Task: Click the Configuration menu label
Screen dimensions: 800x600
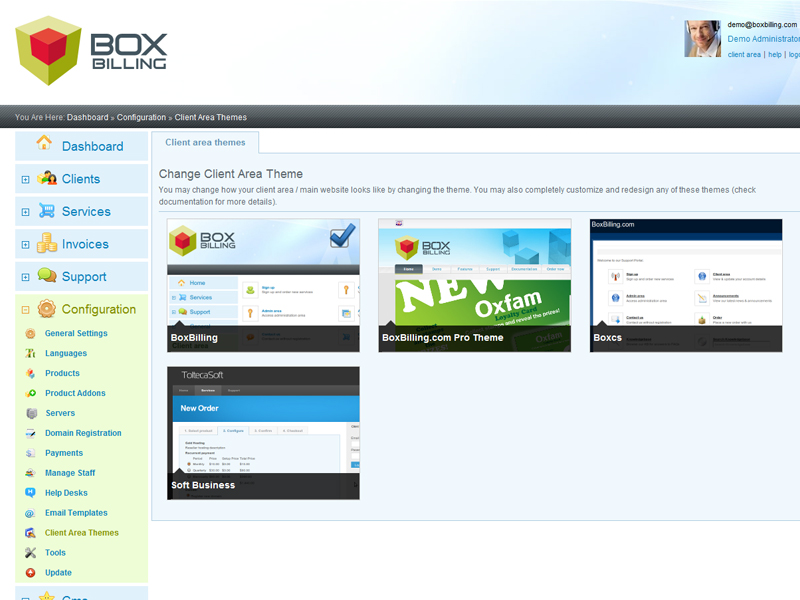Action: point(99,309)
